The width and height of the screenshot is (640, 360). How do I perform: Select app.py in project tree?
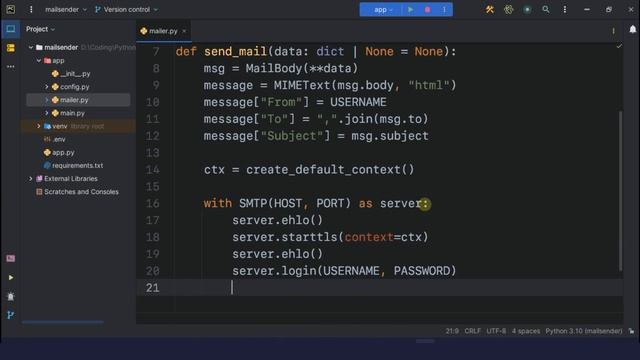coord(59,152)
